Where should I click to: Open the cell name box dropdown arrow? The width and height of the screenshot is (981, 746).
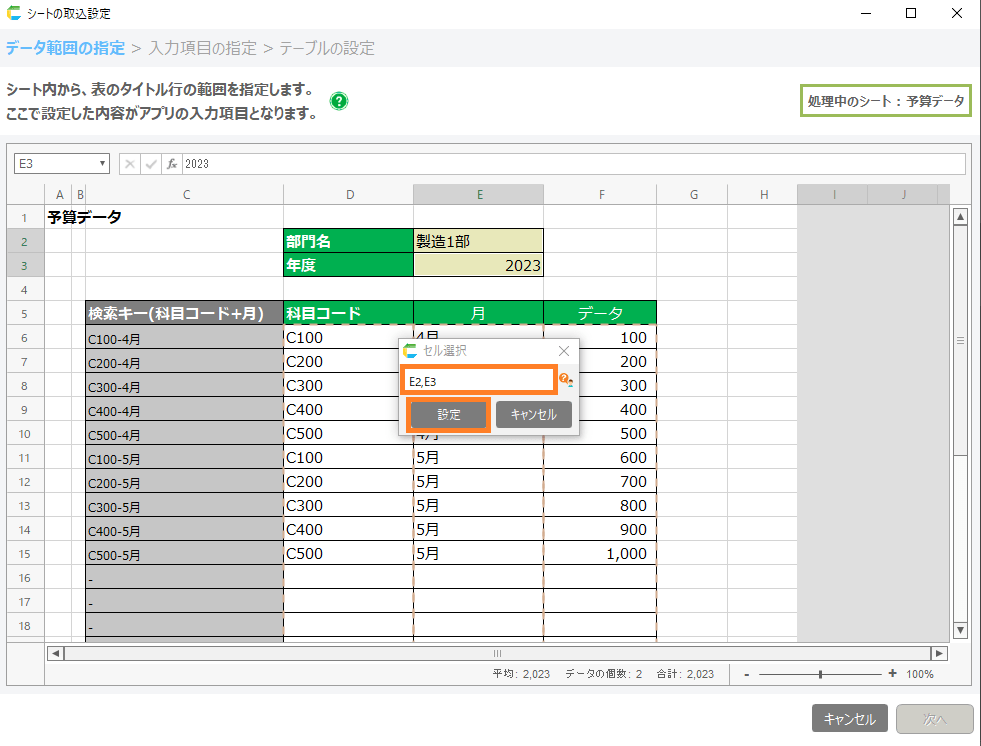point(103,164)
